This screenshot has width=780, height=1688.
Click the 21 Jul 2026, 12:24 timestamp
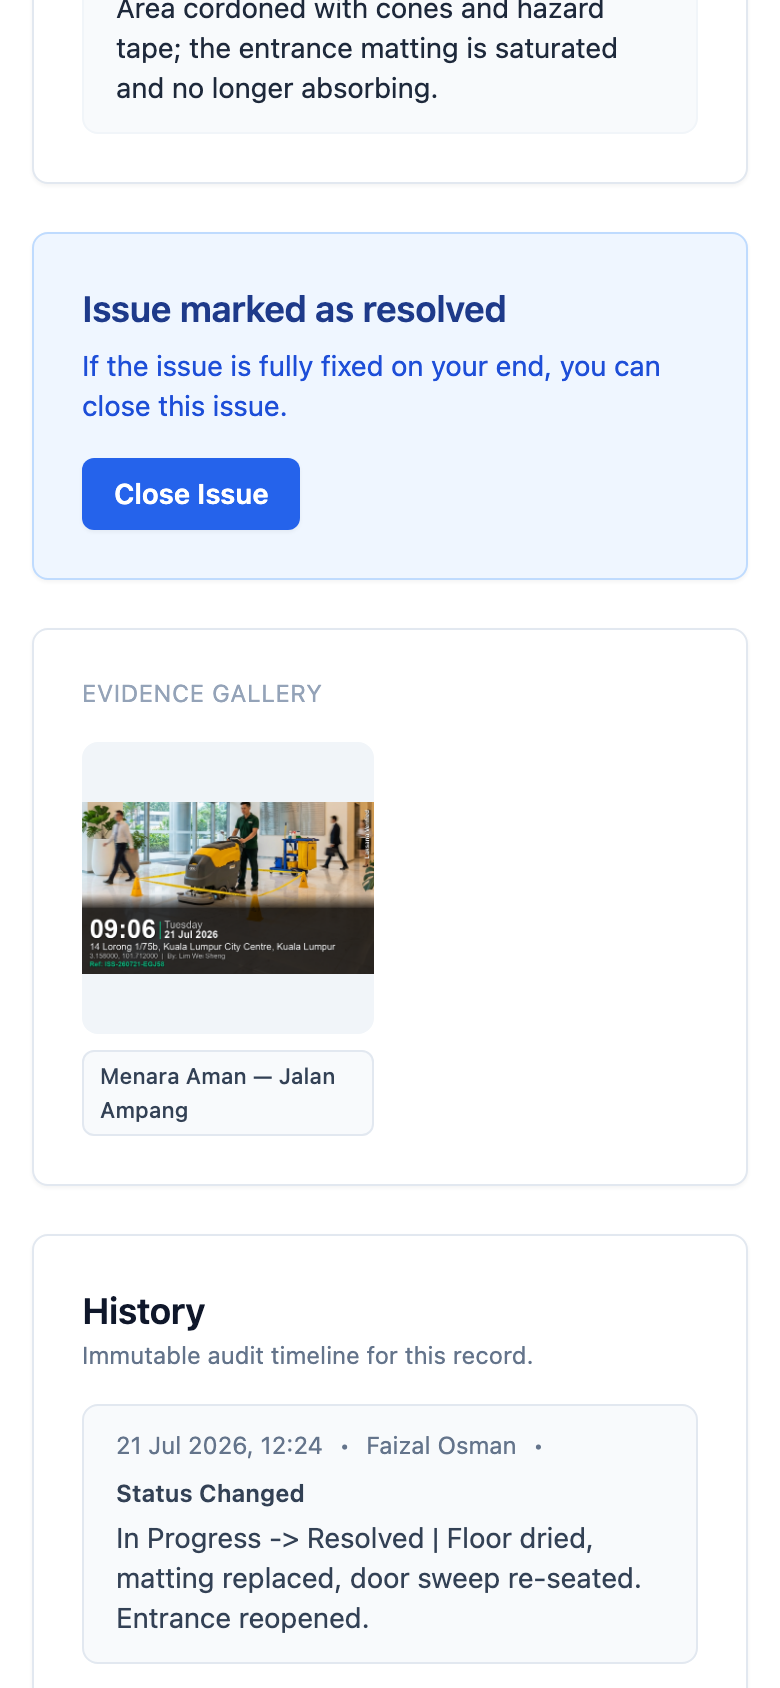coord(219,1446)
